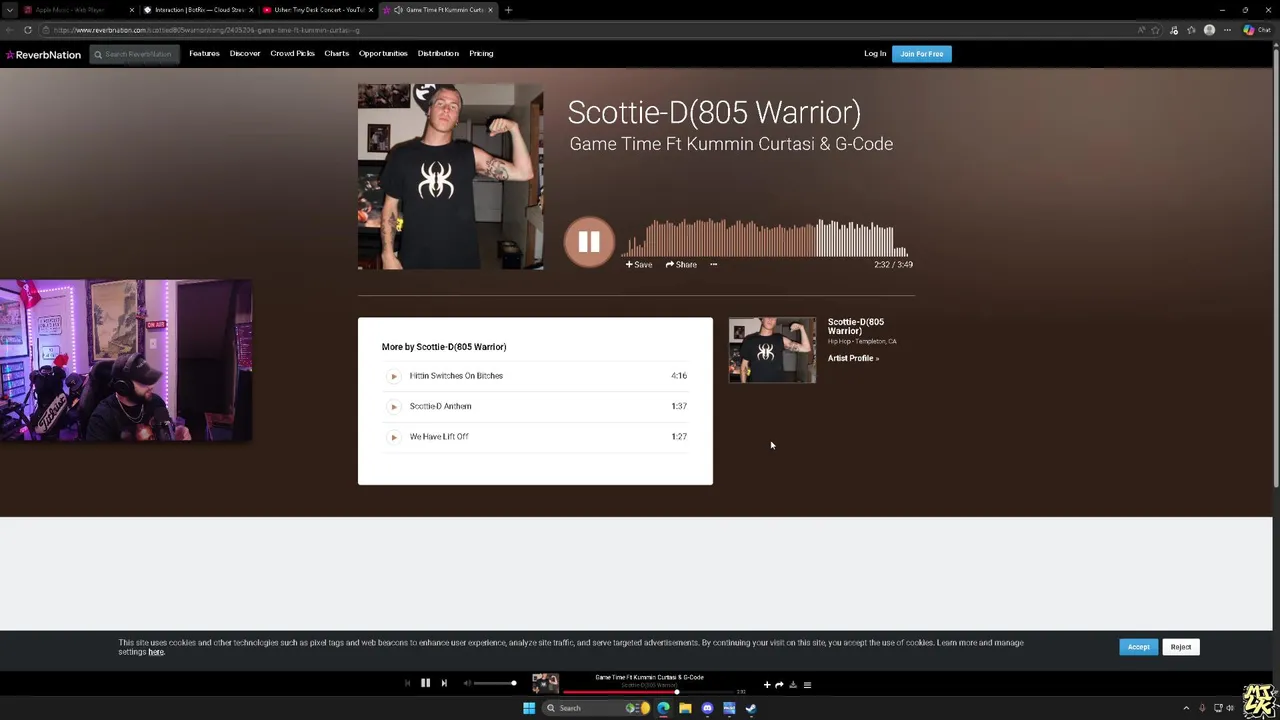Expand the tab actions menu chevron
The width and height of the screenshot is (1280, 720).
click(x=9, y=10)
